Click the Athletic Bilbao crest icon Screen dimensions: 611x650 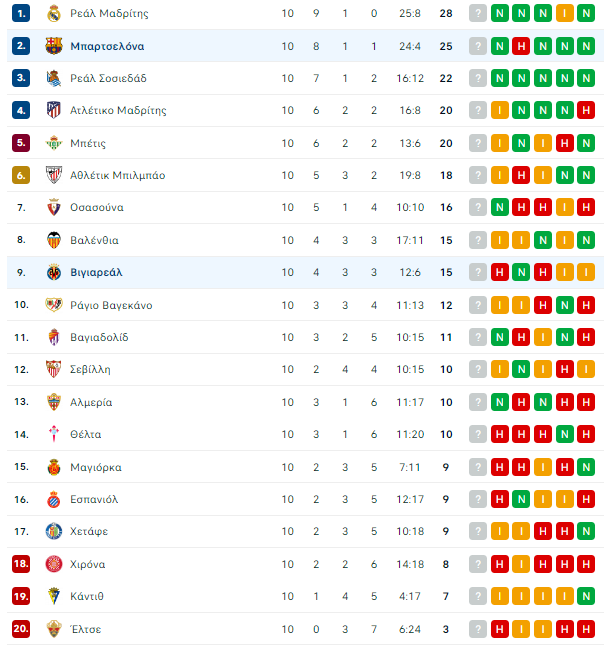click(x=53, y=175)
